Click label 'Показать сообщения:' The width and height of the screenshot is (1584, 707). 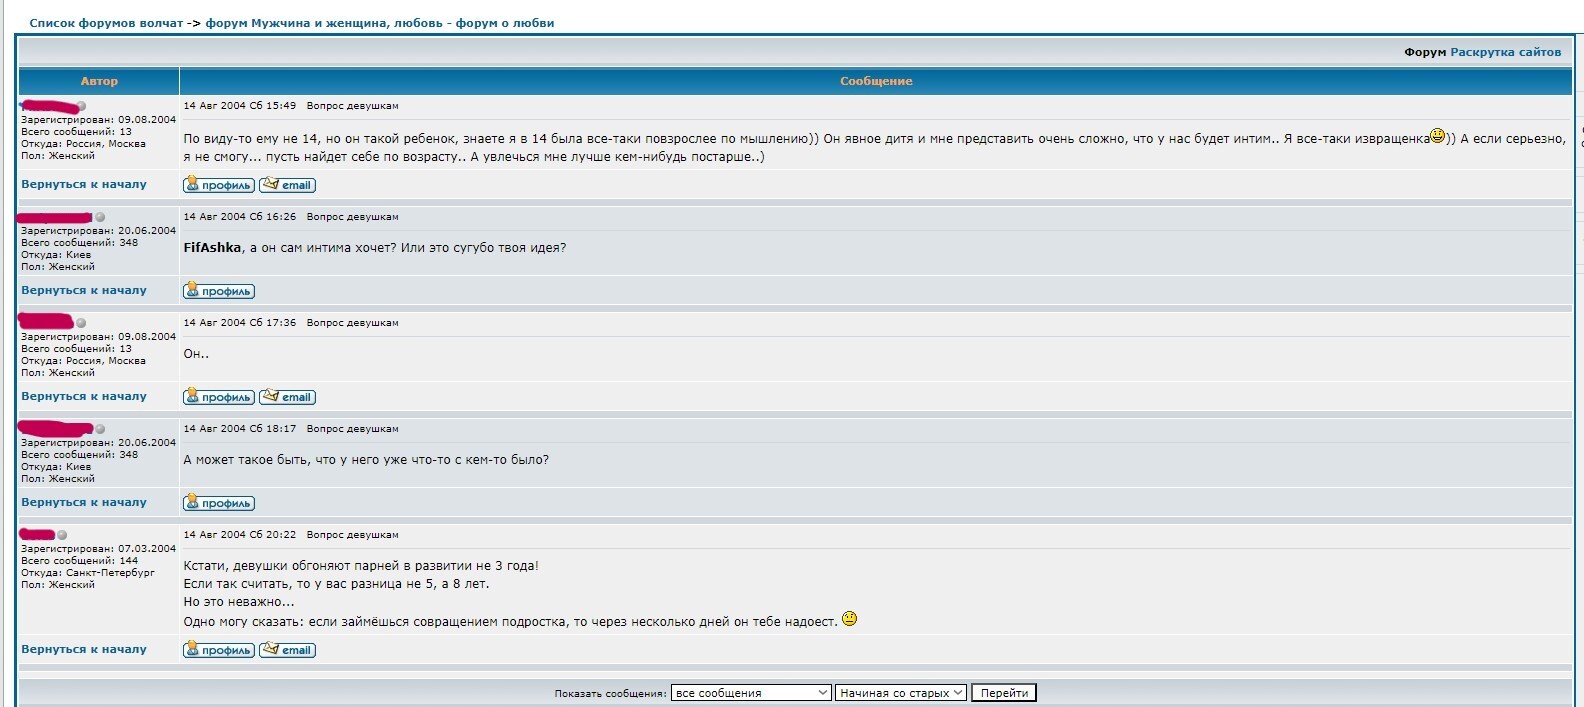(x=610, y=693)
